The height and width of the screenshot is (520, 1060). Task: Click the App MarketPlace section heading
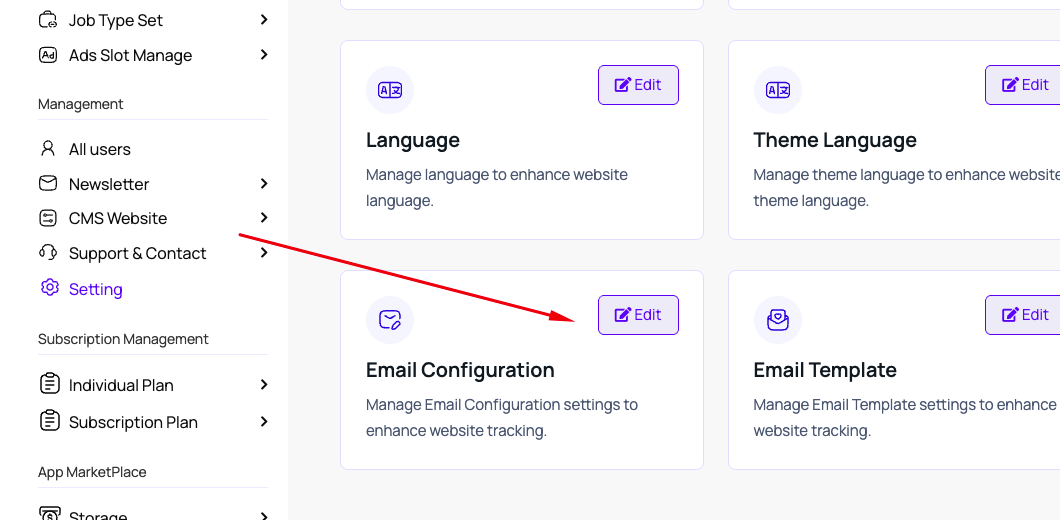click(x=92, y=472)
